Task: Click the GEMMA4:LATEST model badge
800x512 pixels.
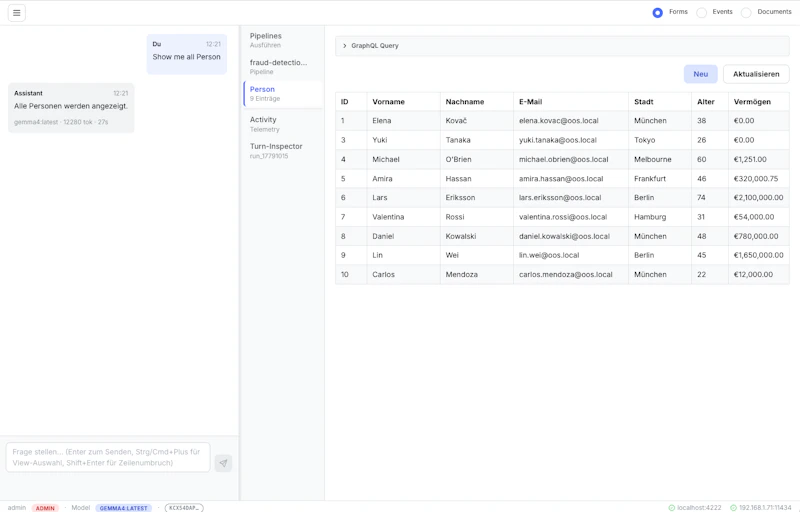Action: click(x=123, y=508)
